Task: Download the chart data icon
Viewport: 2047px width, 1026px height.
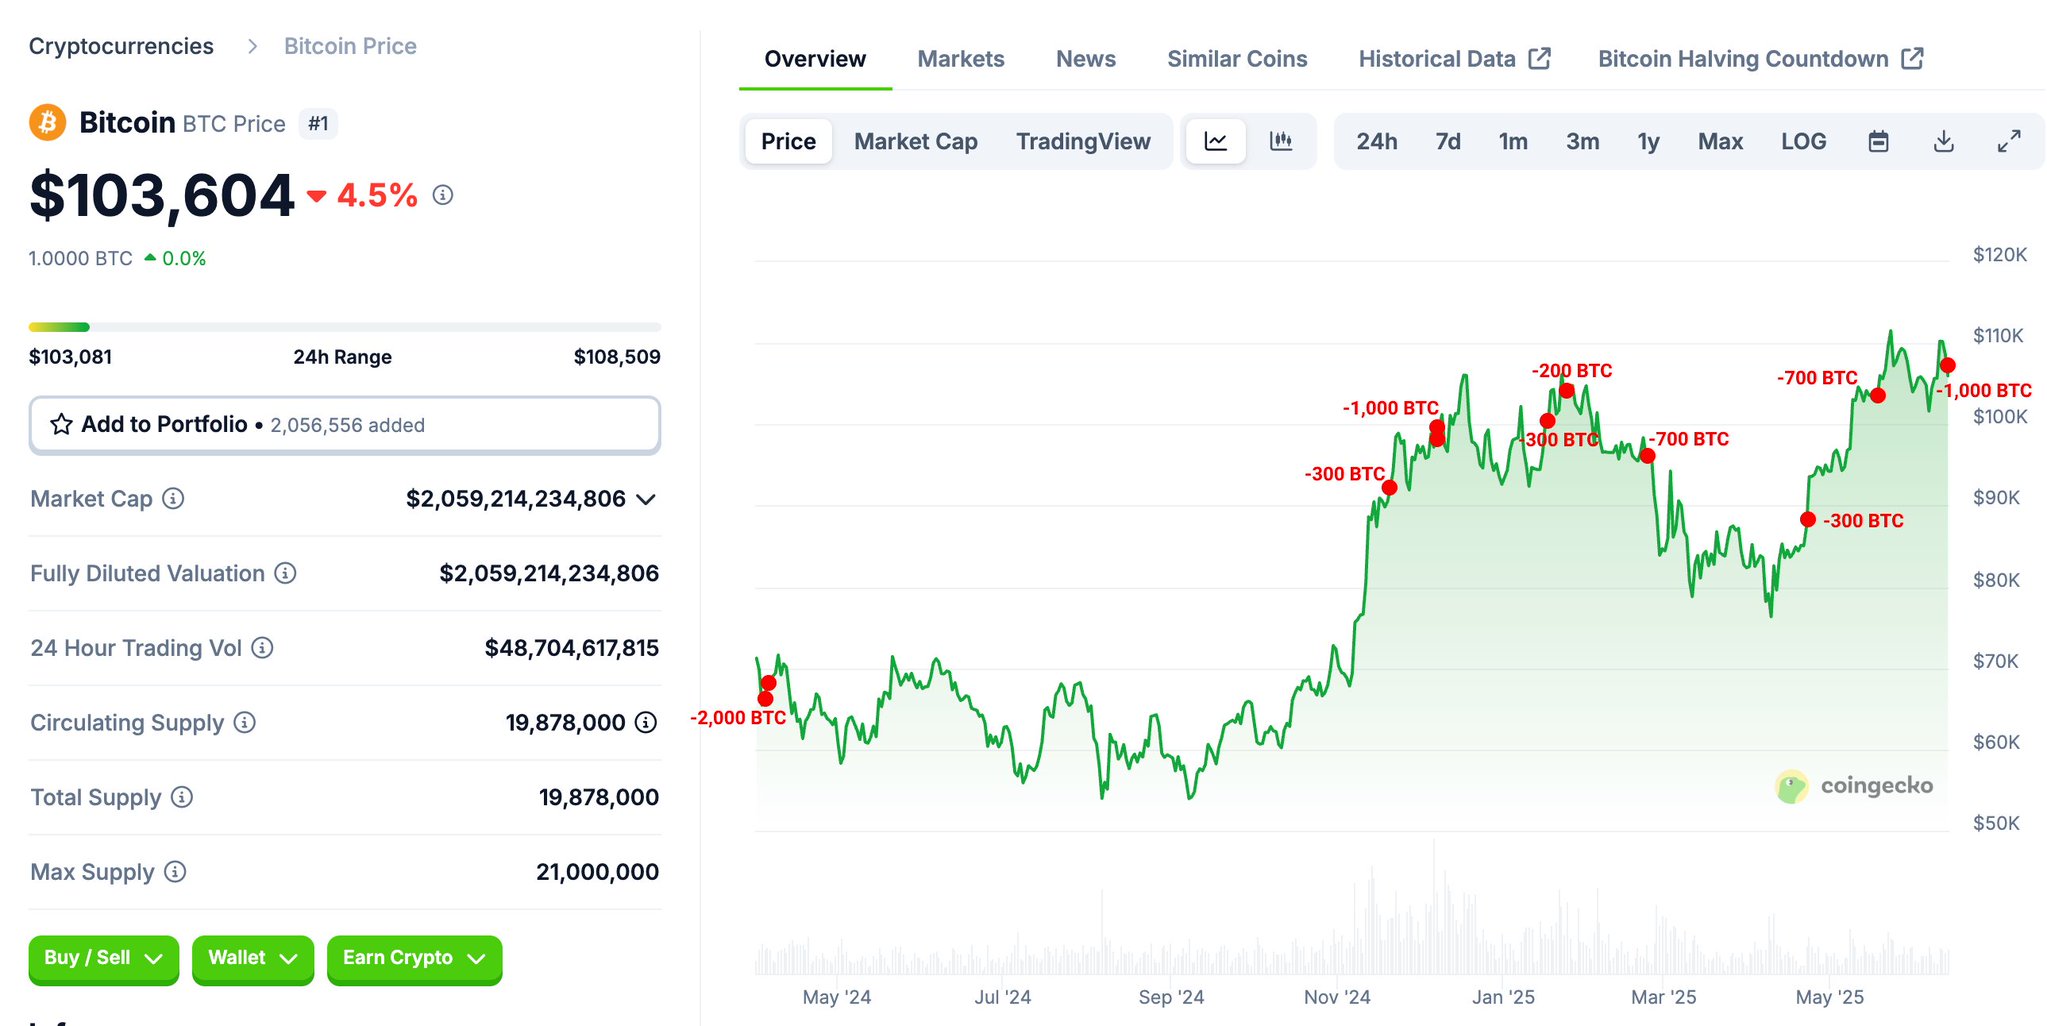Action: tap(1943, 141)
